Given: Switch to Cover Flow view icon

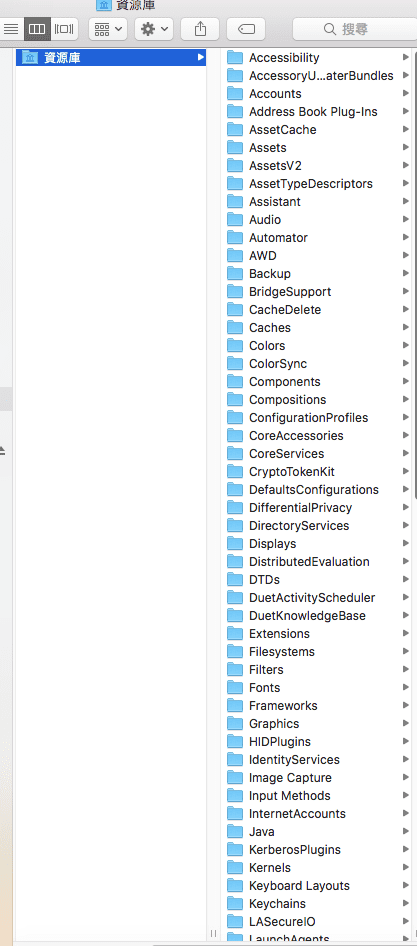Looking at the screenshot, I should point(65,28).
